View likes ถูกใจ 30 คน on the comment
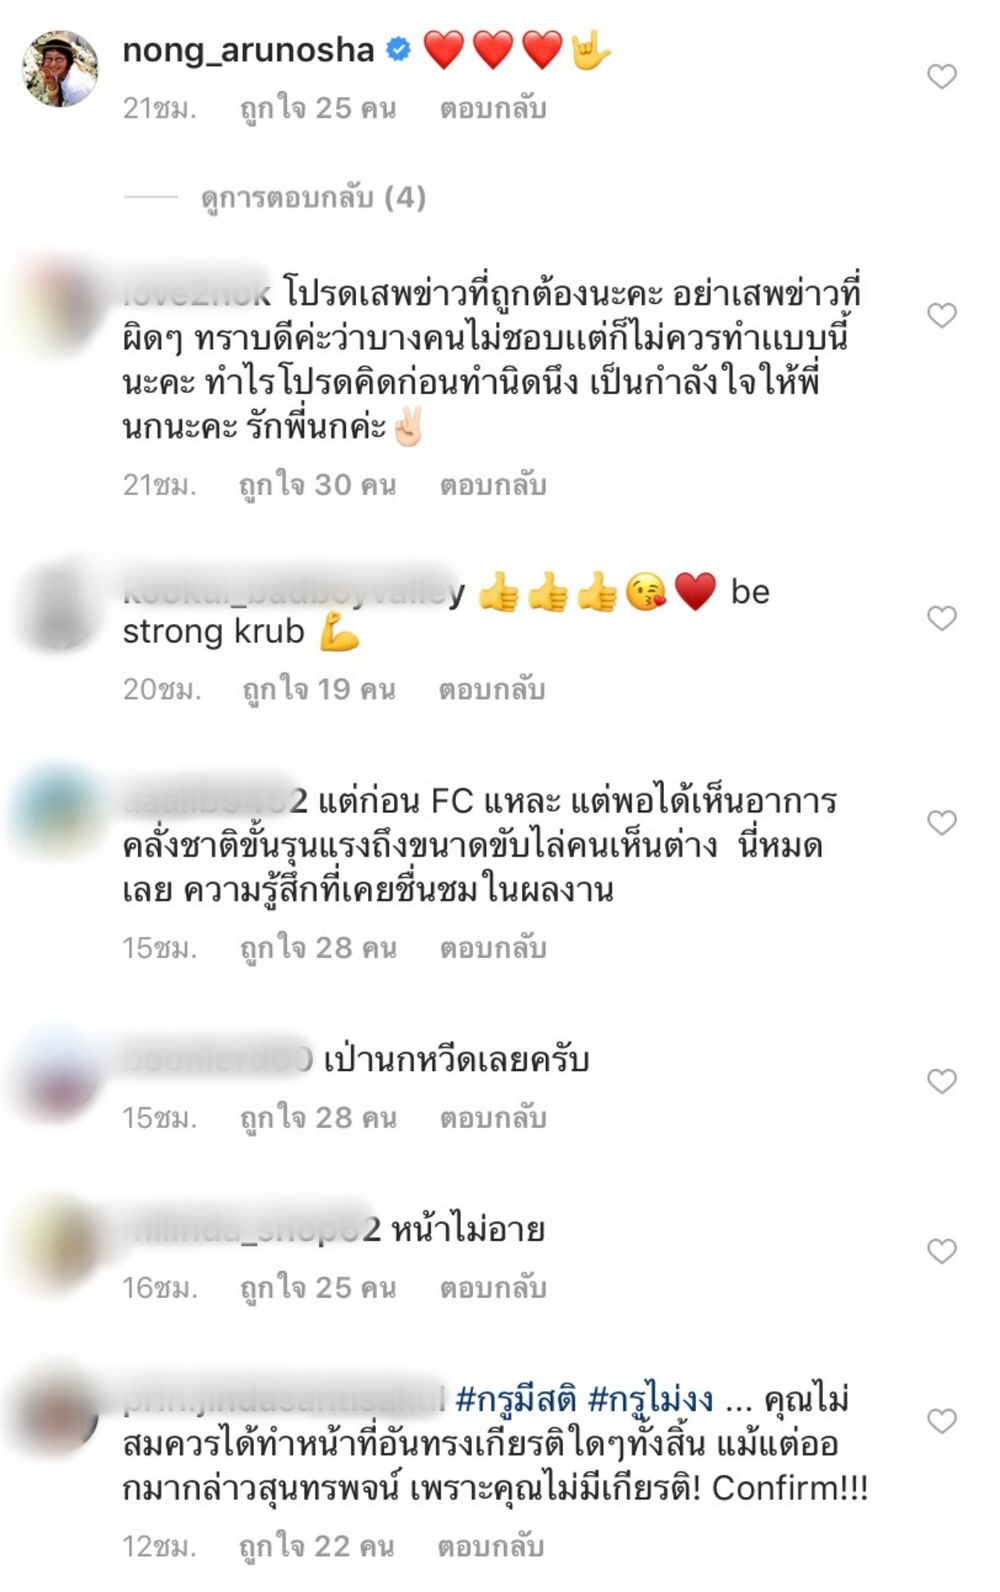This screenshot has height=1592, width=1000. click(317, 485)
